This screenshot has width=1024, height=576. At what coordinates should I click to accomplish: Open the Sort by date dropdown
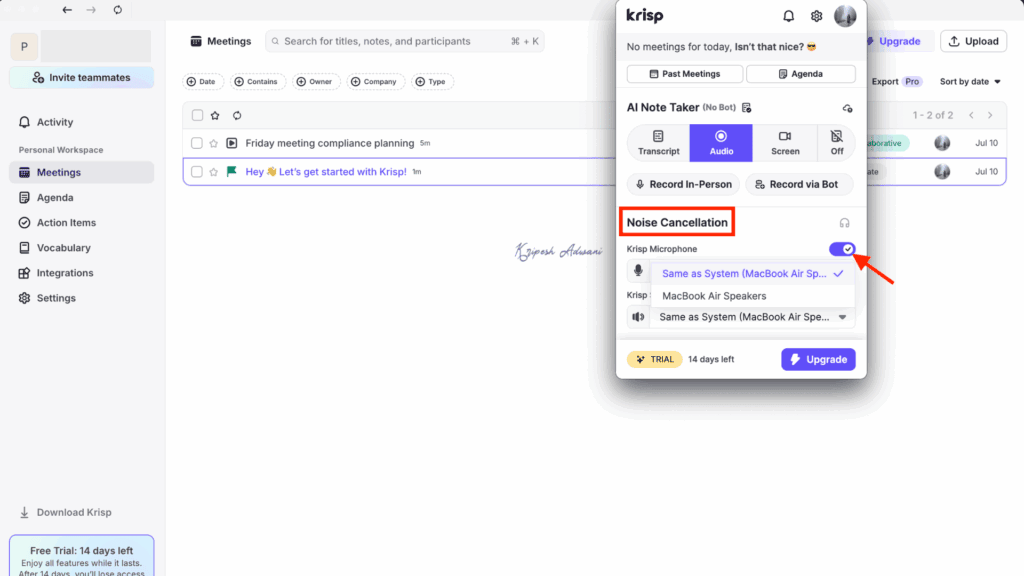click(966, 81)
